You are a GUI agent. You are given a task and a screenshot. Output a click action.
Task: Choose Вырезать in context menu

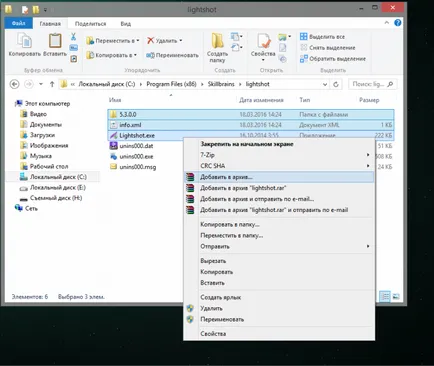click(279, 261)
